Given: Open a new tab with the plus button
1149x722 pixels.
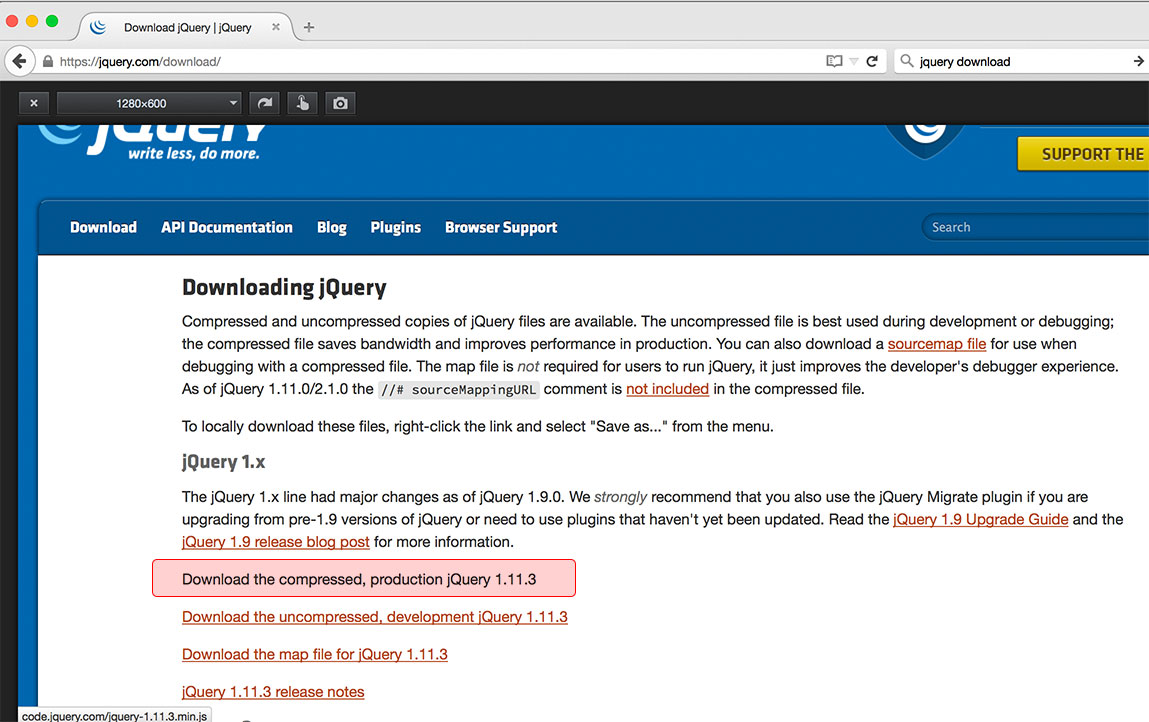Looking at the screenshot, I should click(309, 27).
